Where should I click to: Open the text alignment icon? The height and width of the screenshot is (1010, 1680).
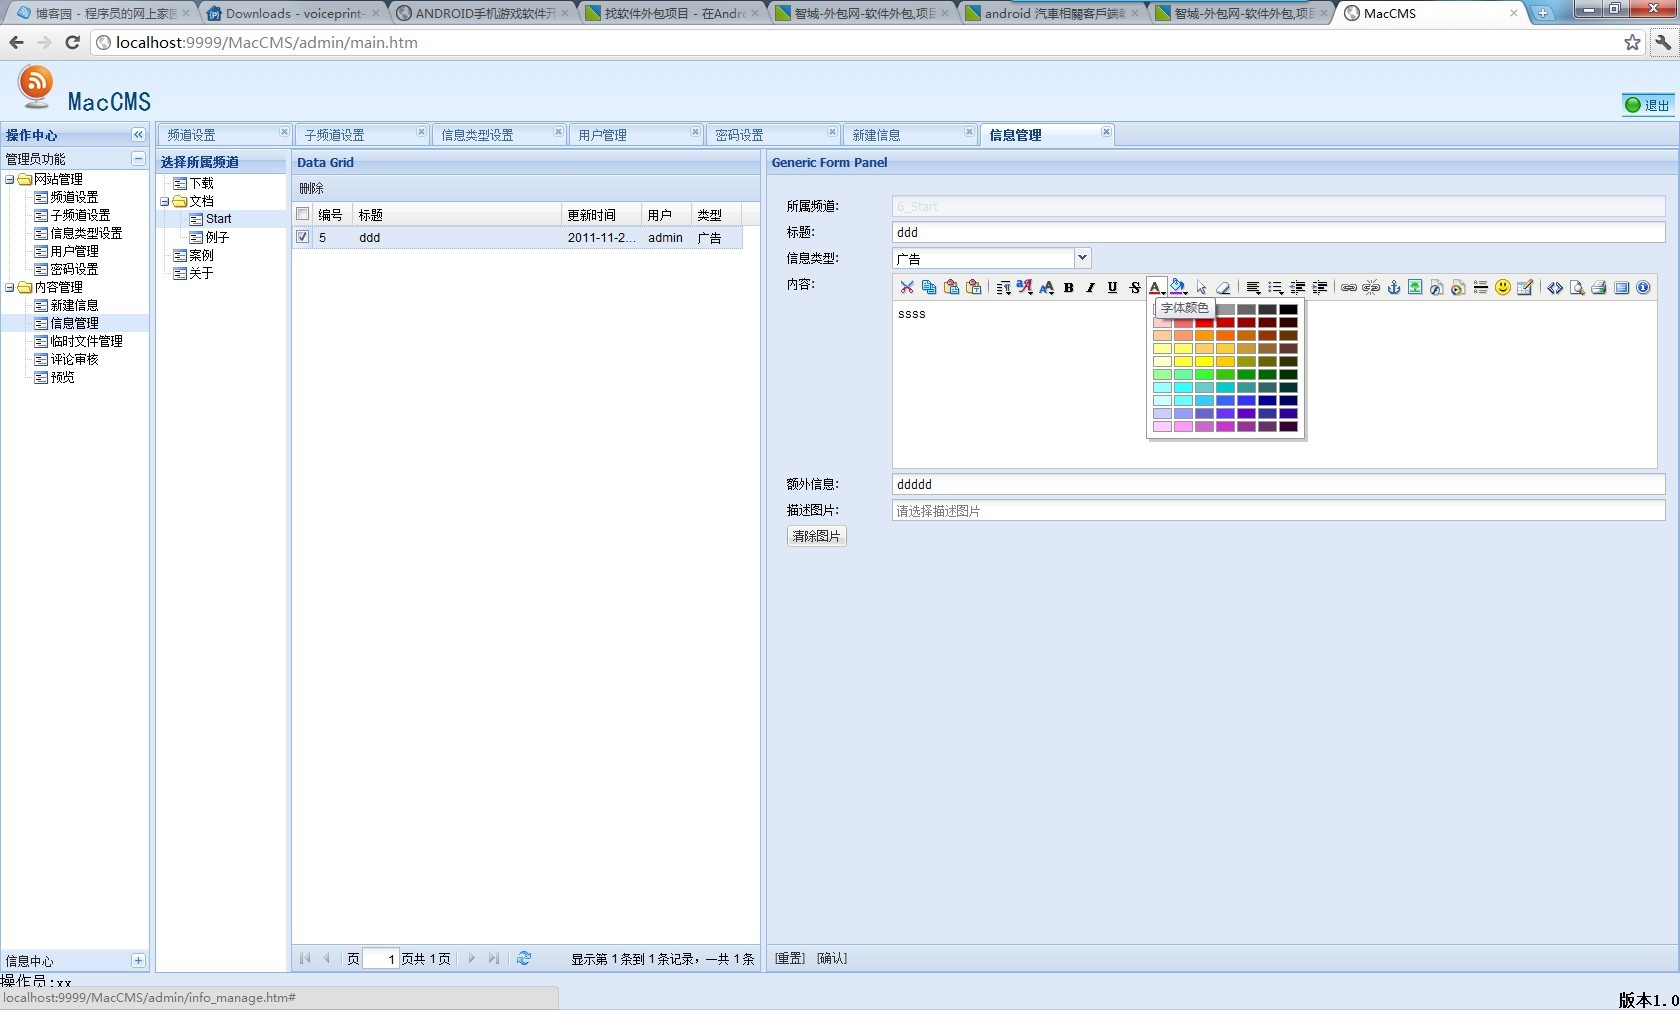[x=1253, y=287]
